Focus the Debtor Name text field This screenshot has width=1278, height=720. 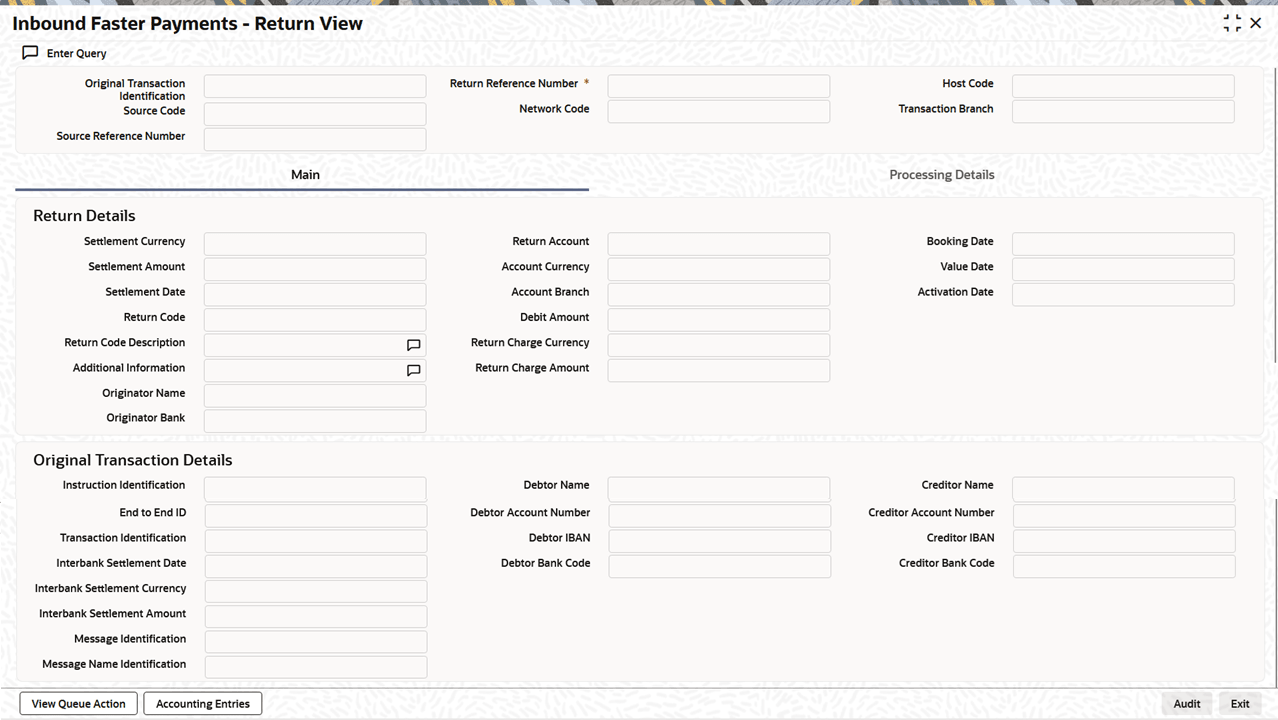coord(718,488)
